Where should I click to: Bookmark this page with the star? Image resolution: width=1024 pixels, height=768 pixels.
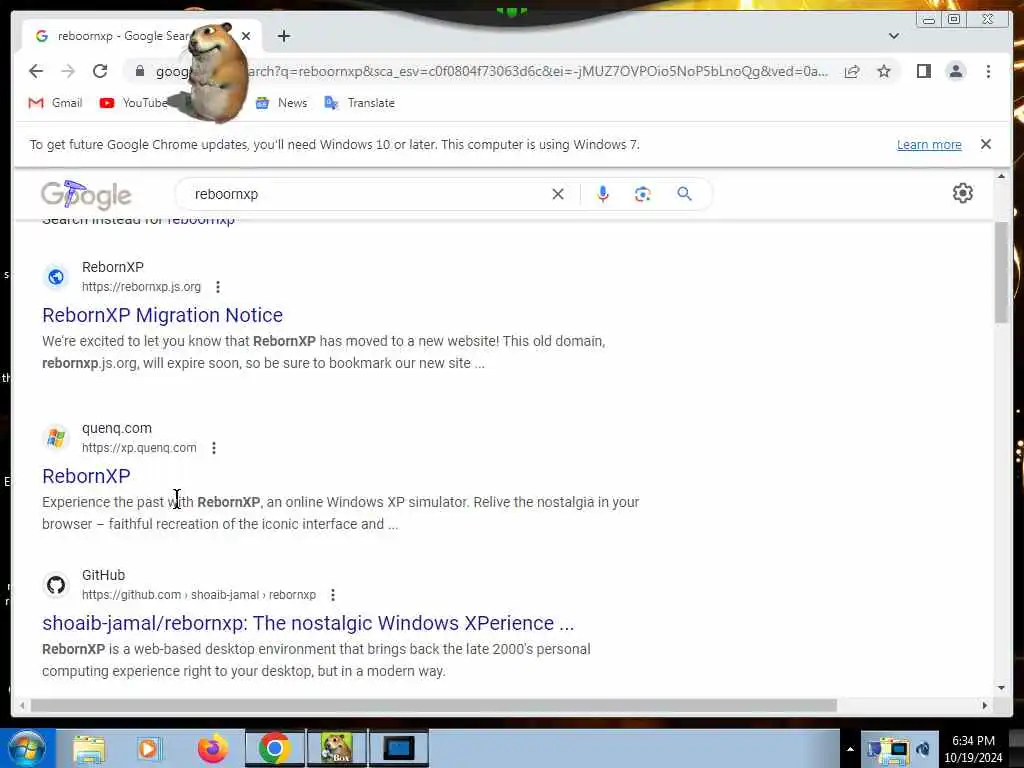point(884,71)
